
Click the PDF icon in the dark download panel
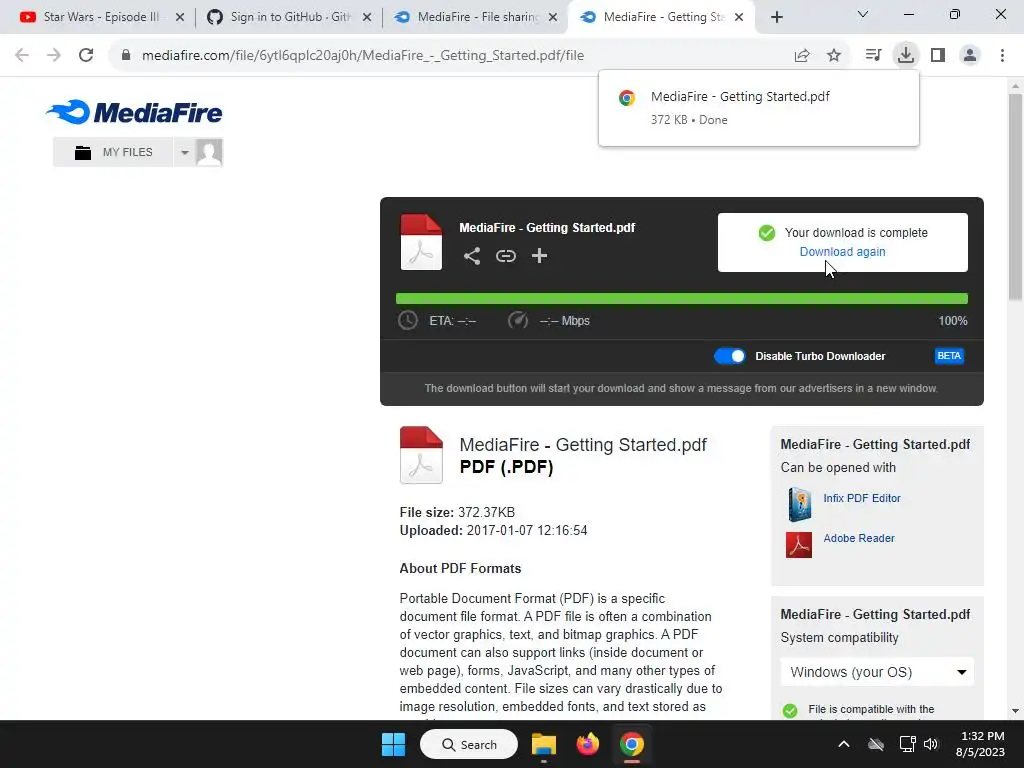[x=421, y=242]
